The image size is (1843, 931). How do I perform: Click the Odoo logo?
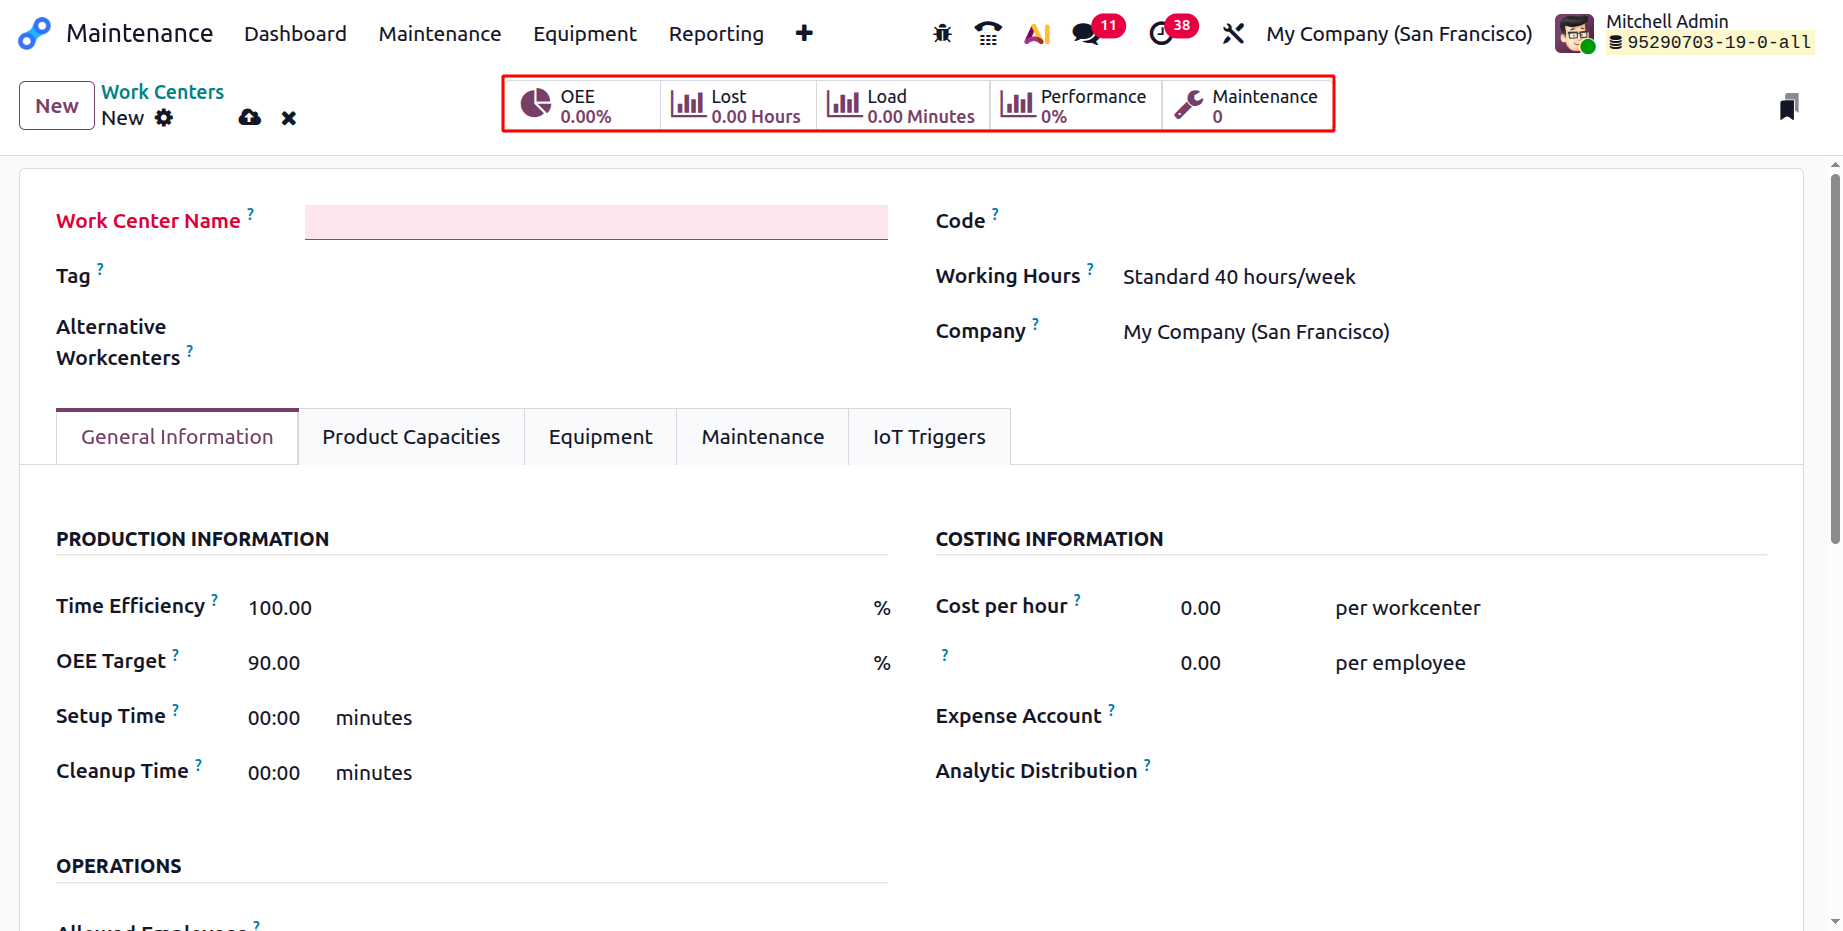[x=33, y=33]
